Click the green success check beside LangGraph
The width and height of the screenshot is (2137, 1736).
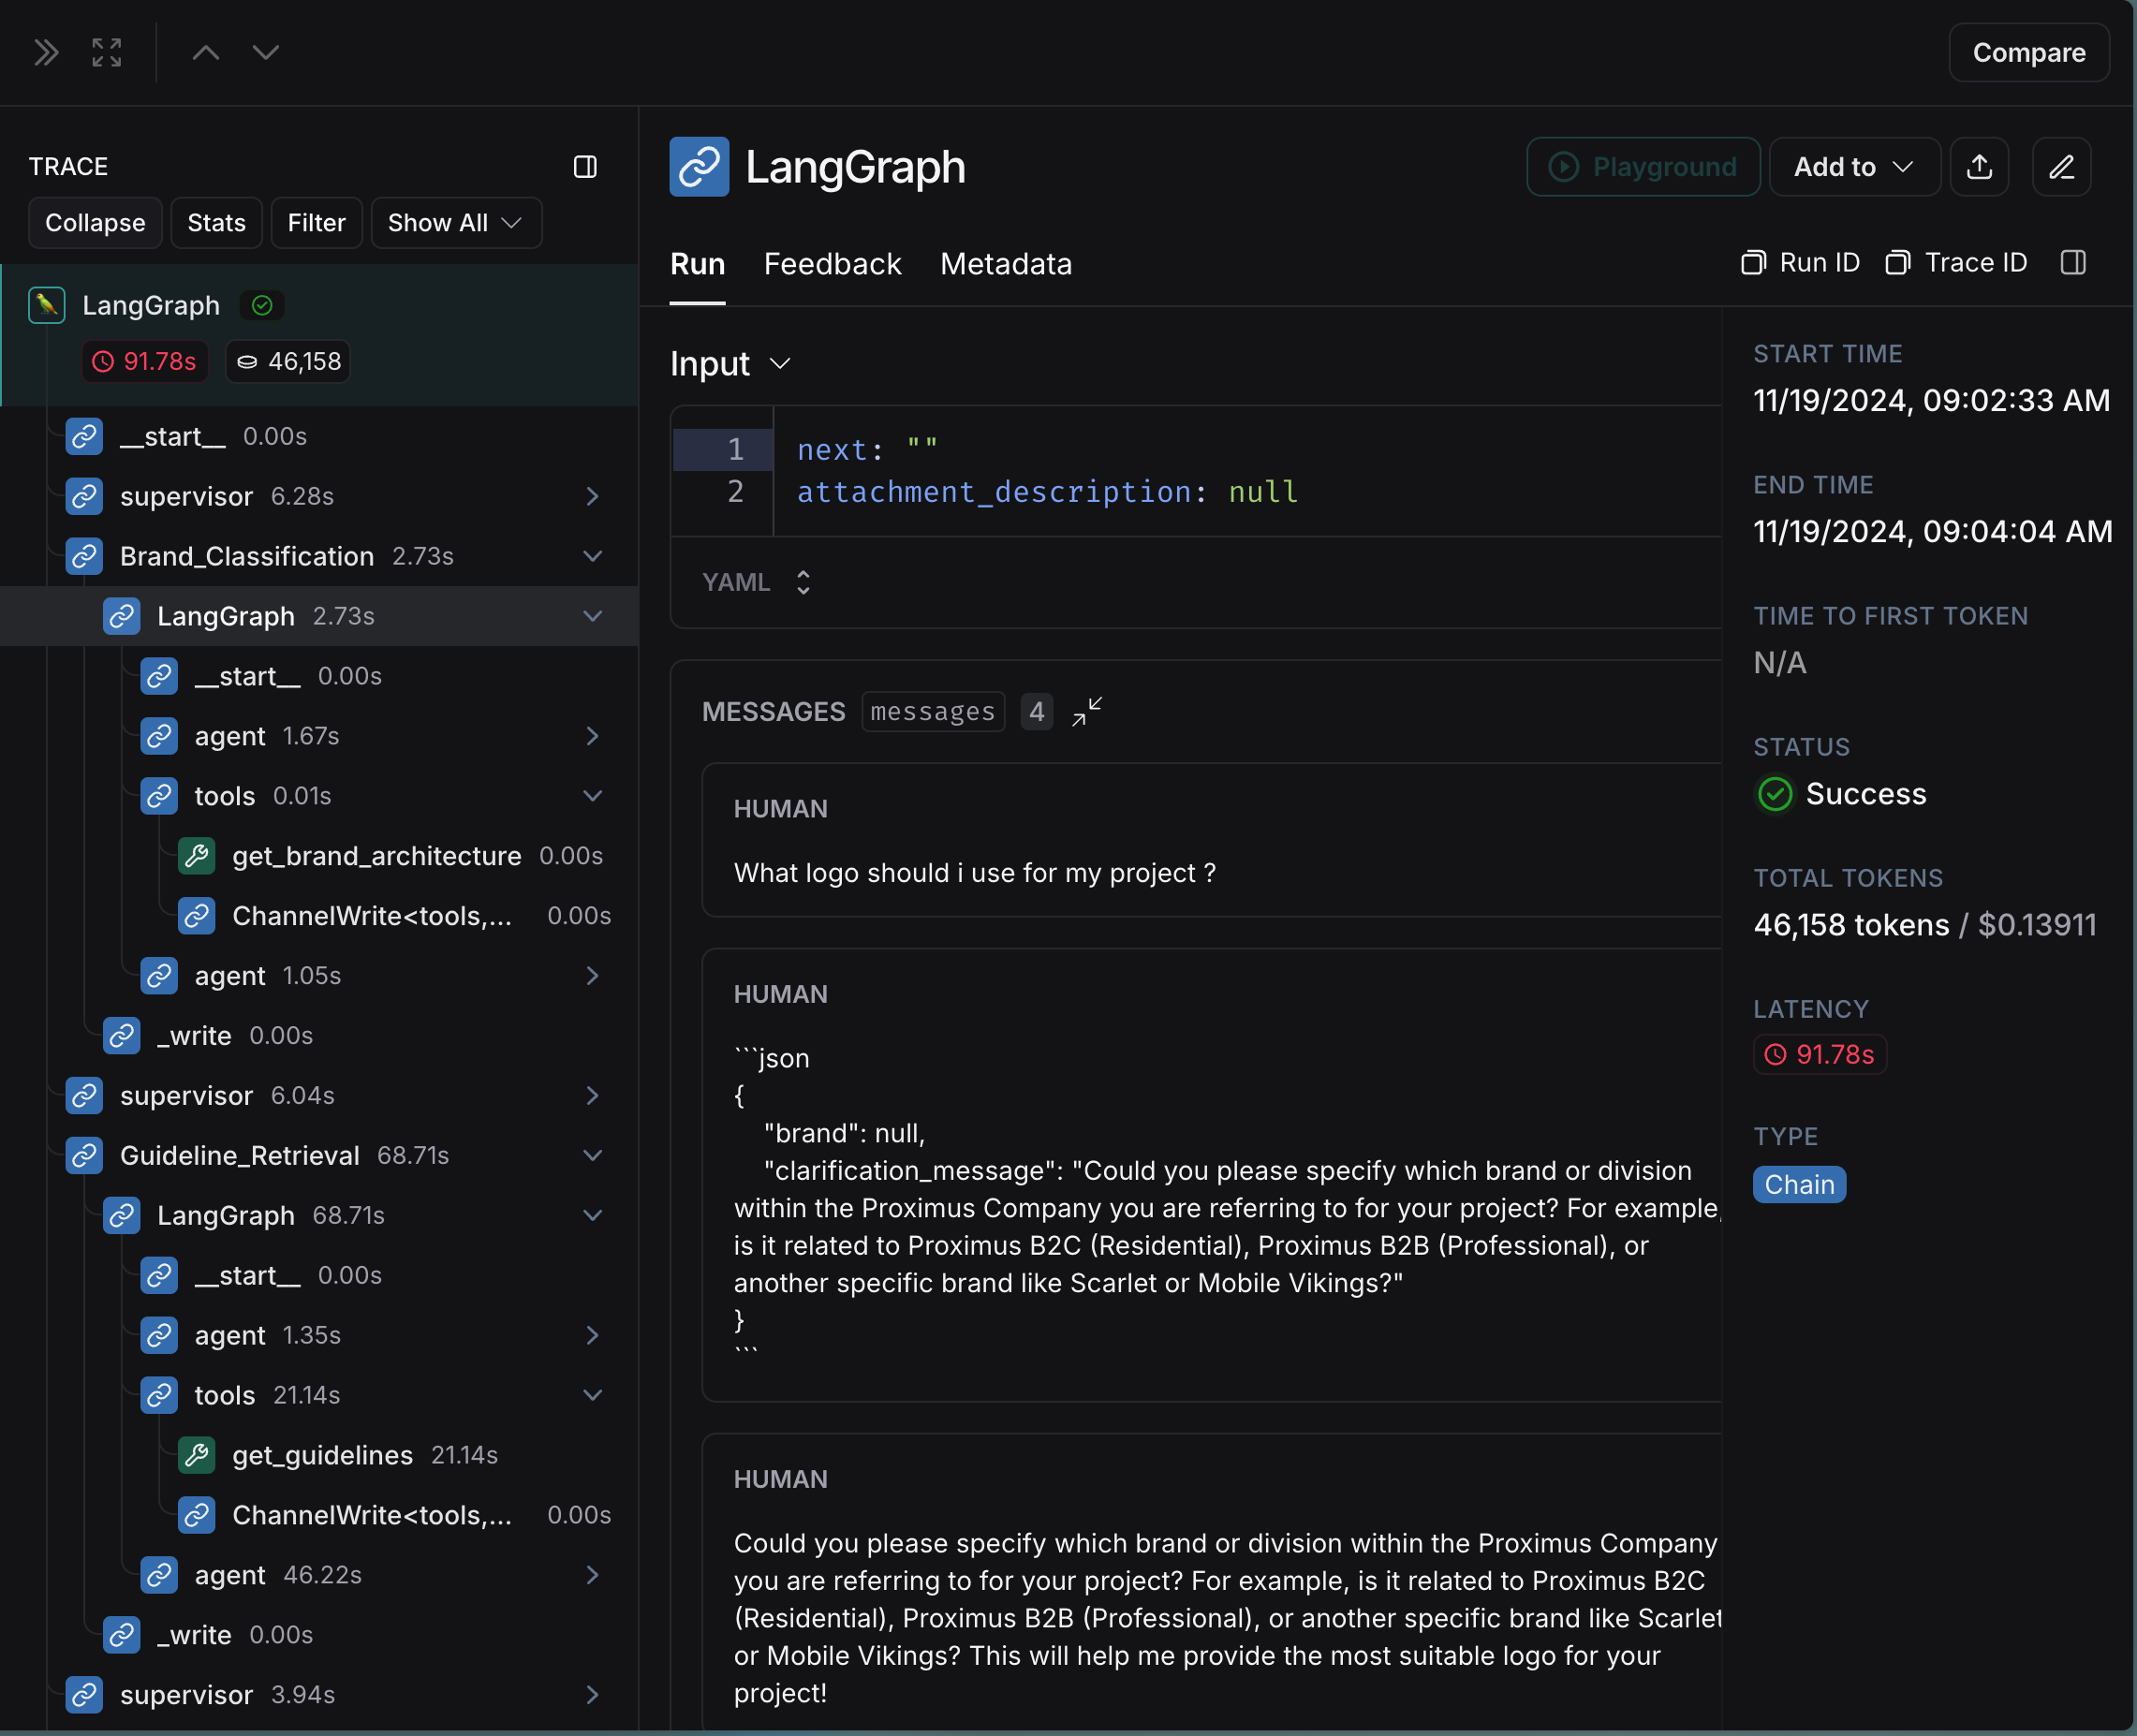[262, 305]
